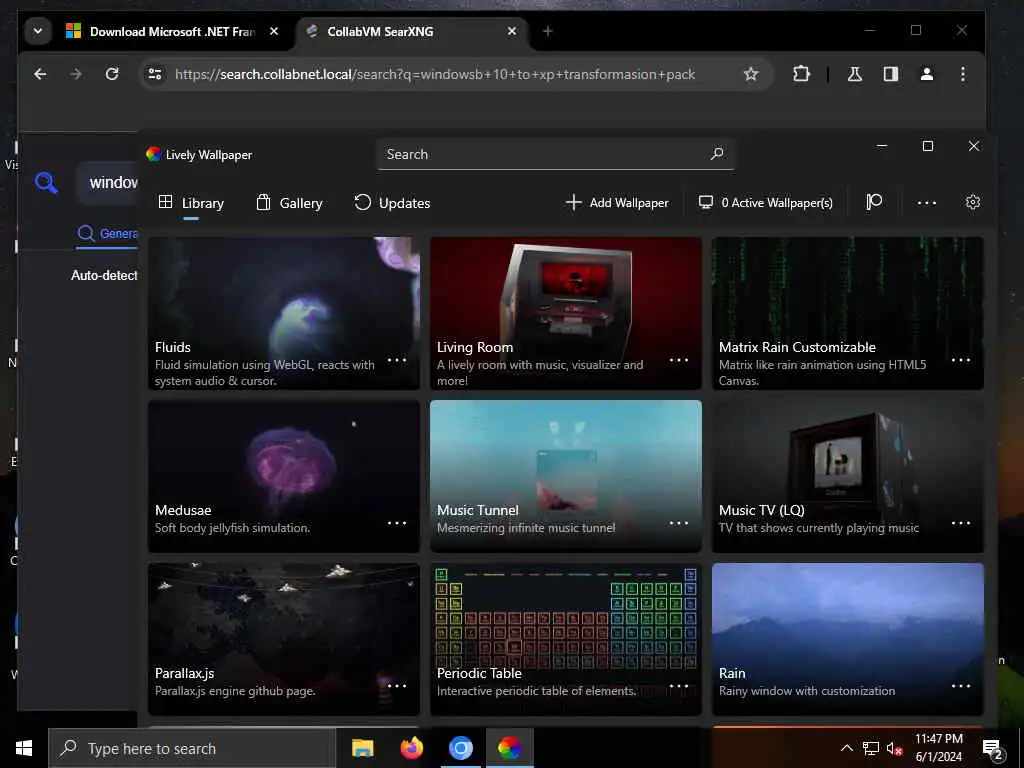Screen dimensions: 1024x768
Task: Open the Updates tab
Action: point(392,203)
